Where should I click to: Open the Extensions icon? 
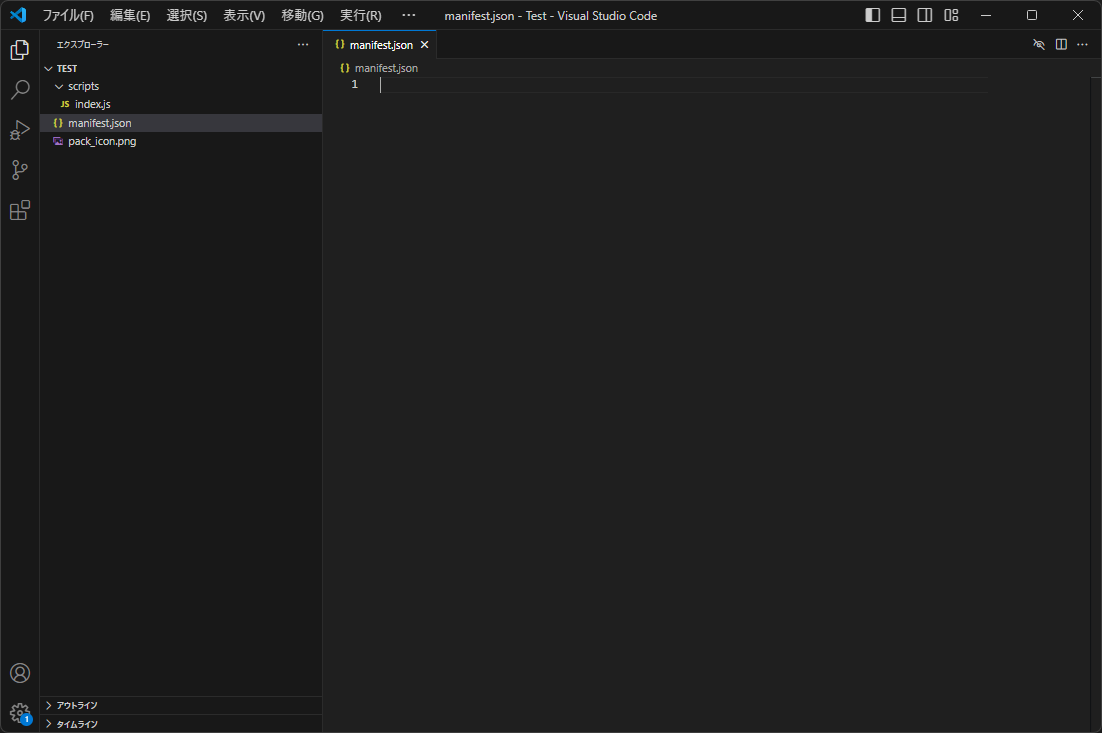(x=19, y=209)
